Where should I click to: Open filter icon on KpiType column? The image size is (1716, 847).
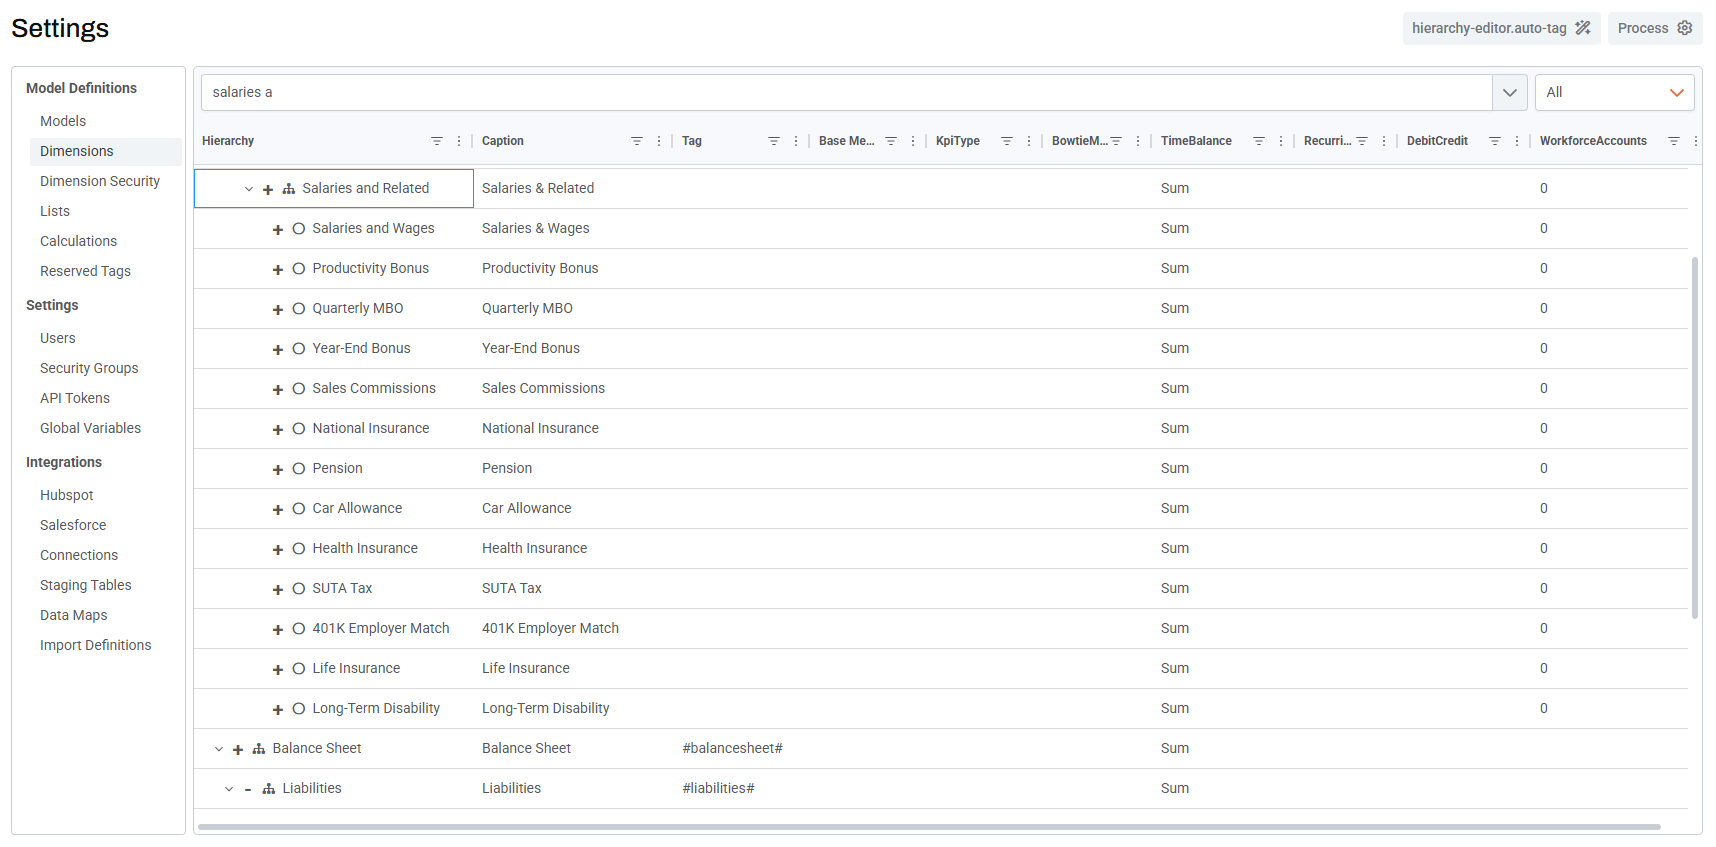tap(1007, 141)
